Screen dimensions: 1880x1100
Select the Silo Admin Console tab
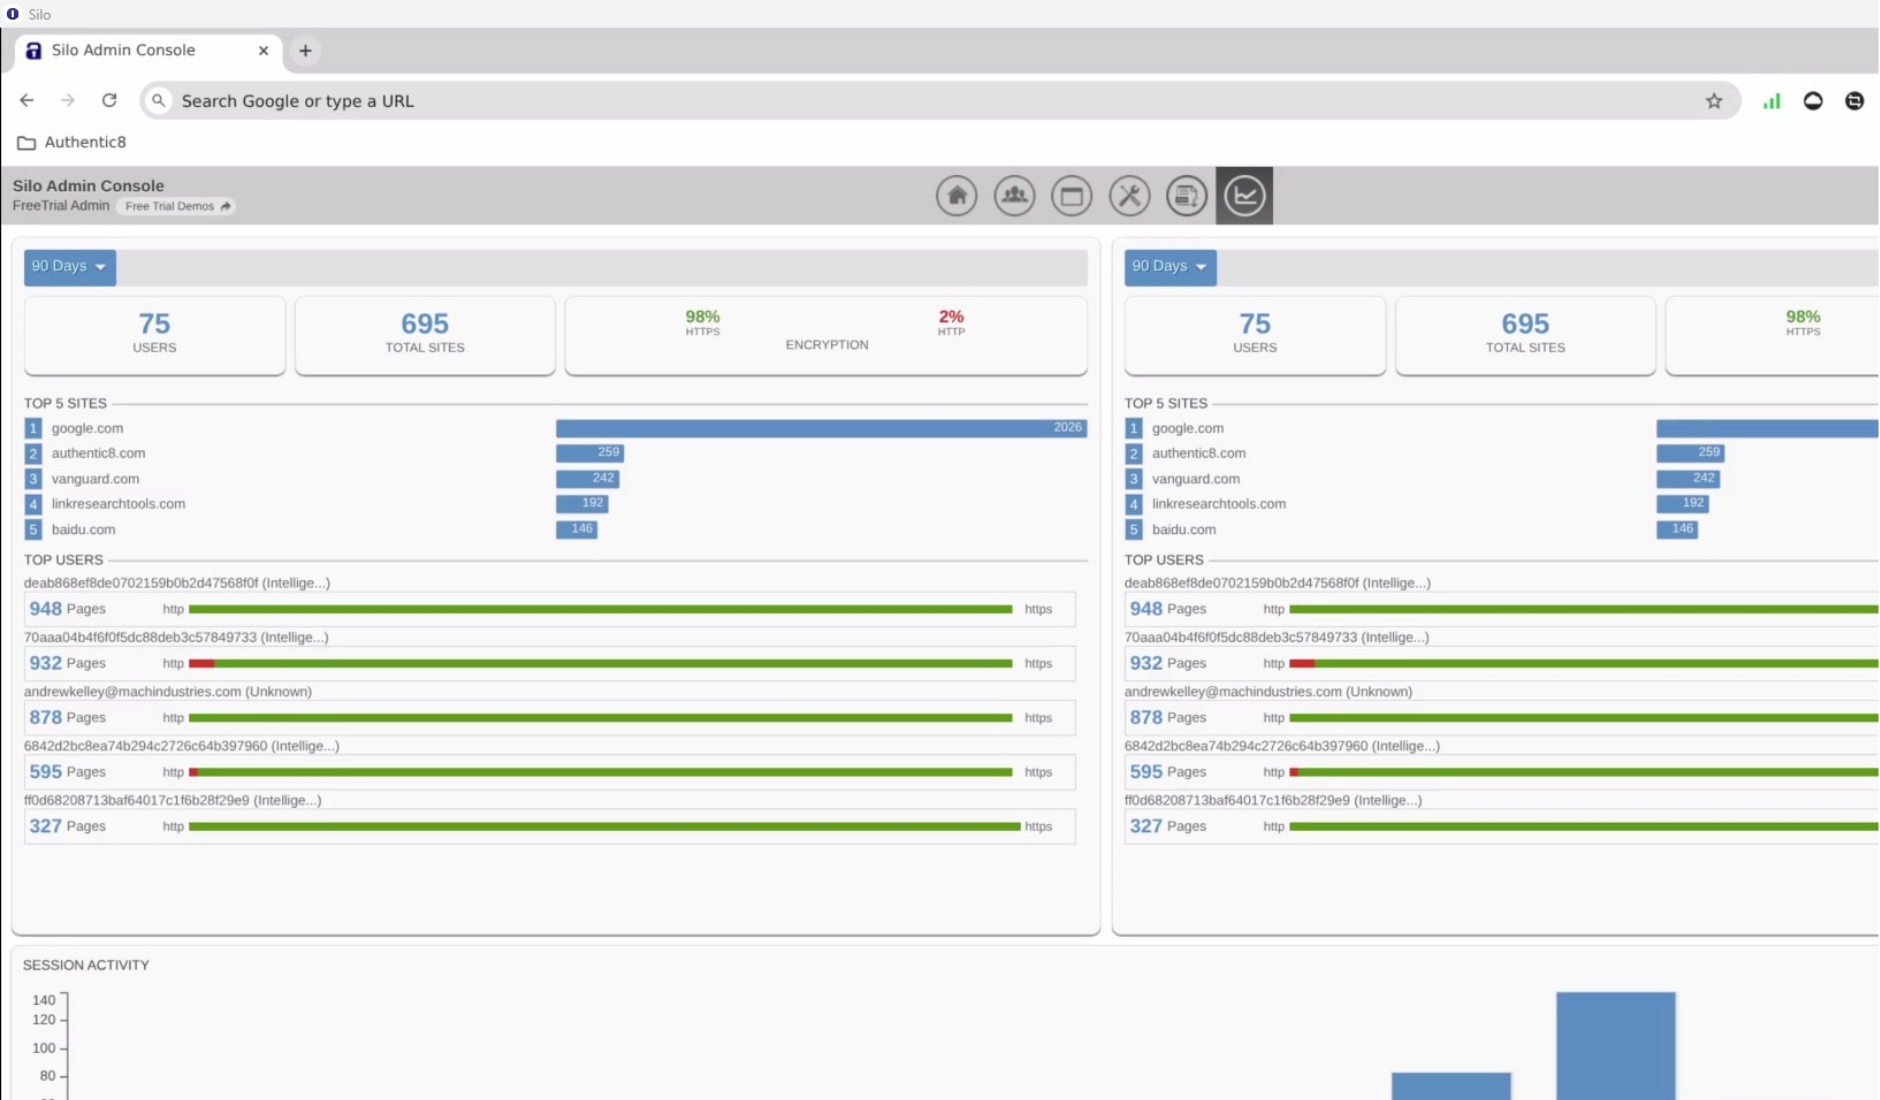[x=148, y=50]
